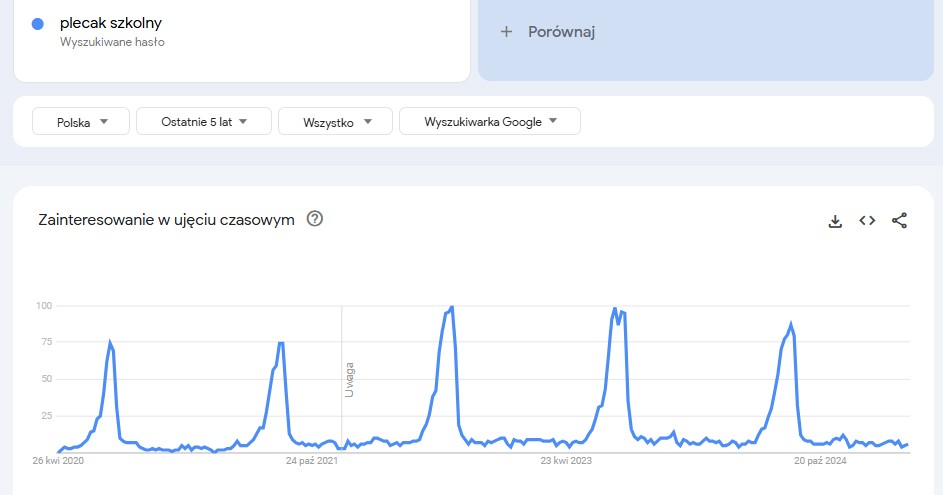The width and height of the screenshot is (943, 495).
Task: Click the 2023 peak on the chart line
Action: 615,309
